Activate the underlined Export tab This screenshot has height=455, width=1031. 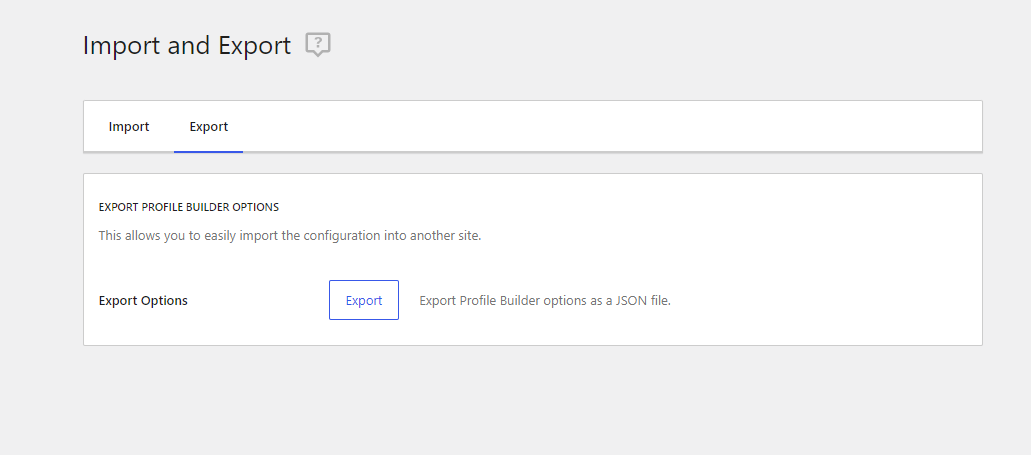pos(208,126)
